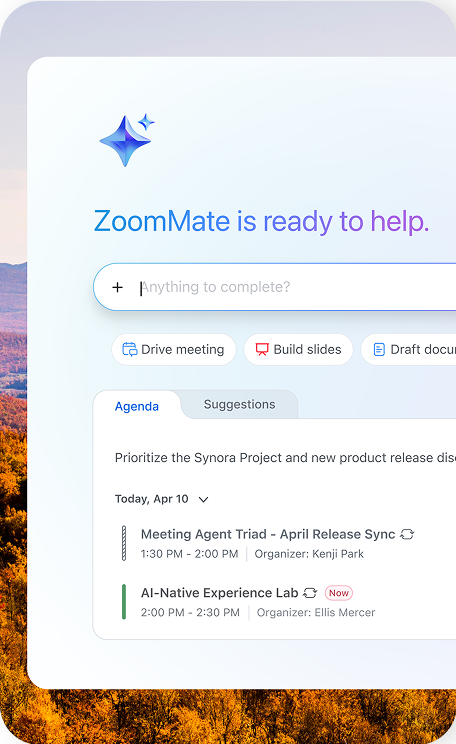Viewport: 456px width, 744px height.
Task: Choose the Draft document button
Action: pos(409,350)
